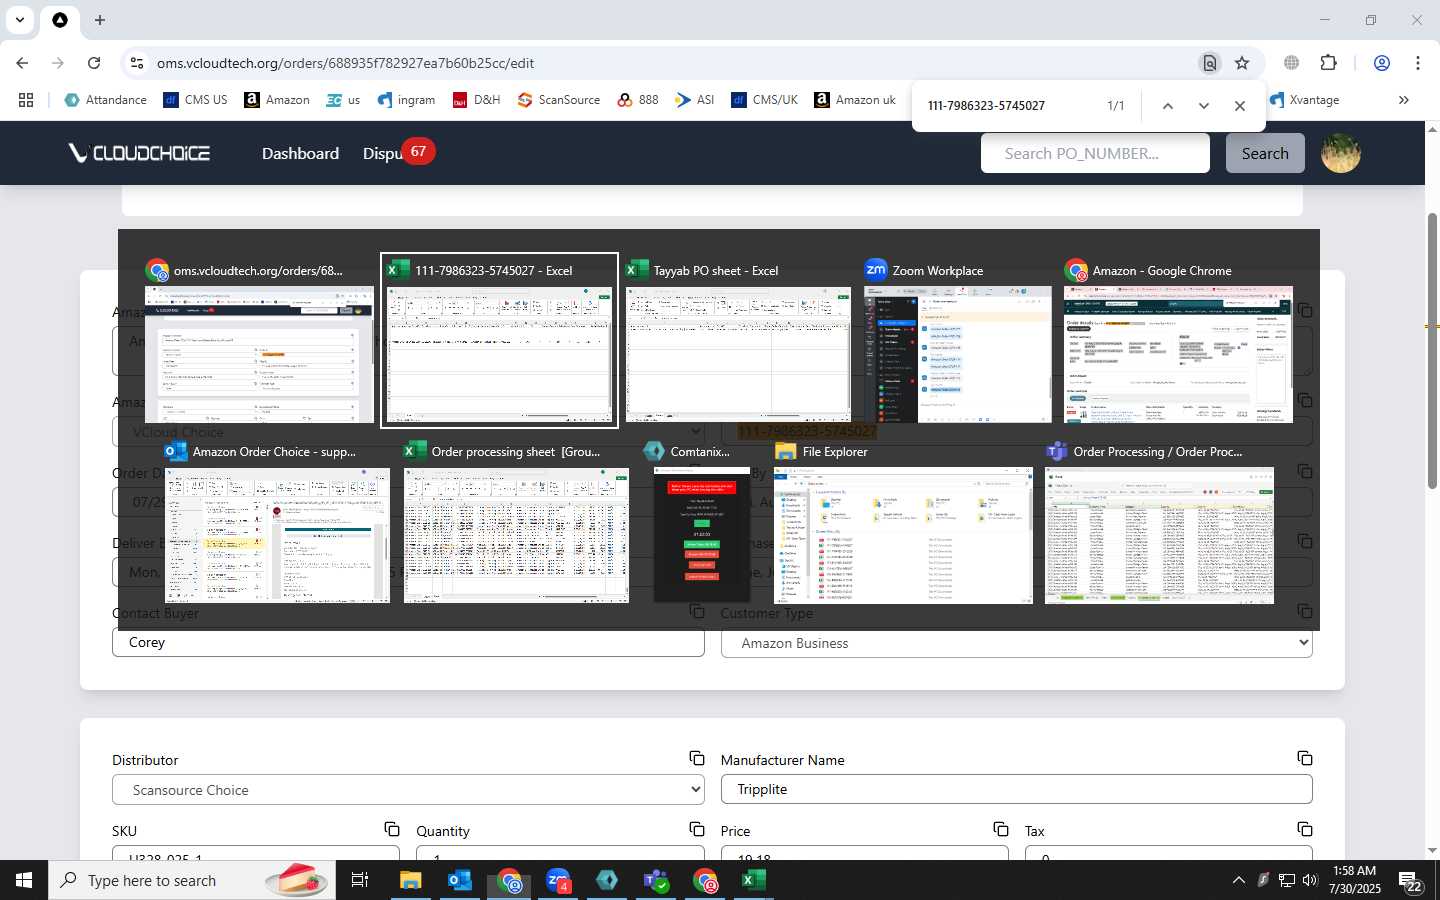1440x900 pixels.
Task: Reload the current page
Action: click(x=94, y=63)
